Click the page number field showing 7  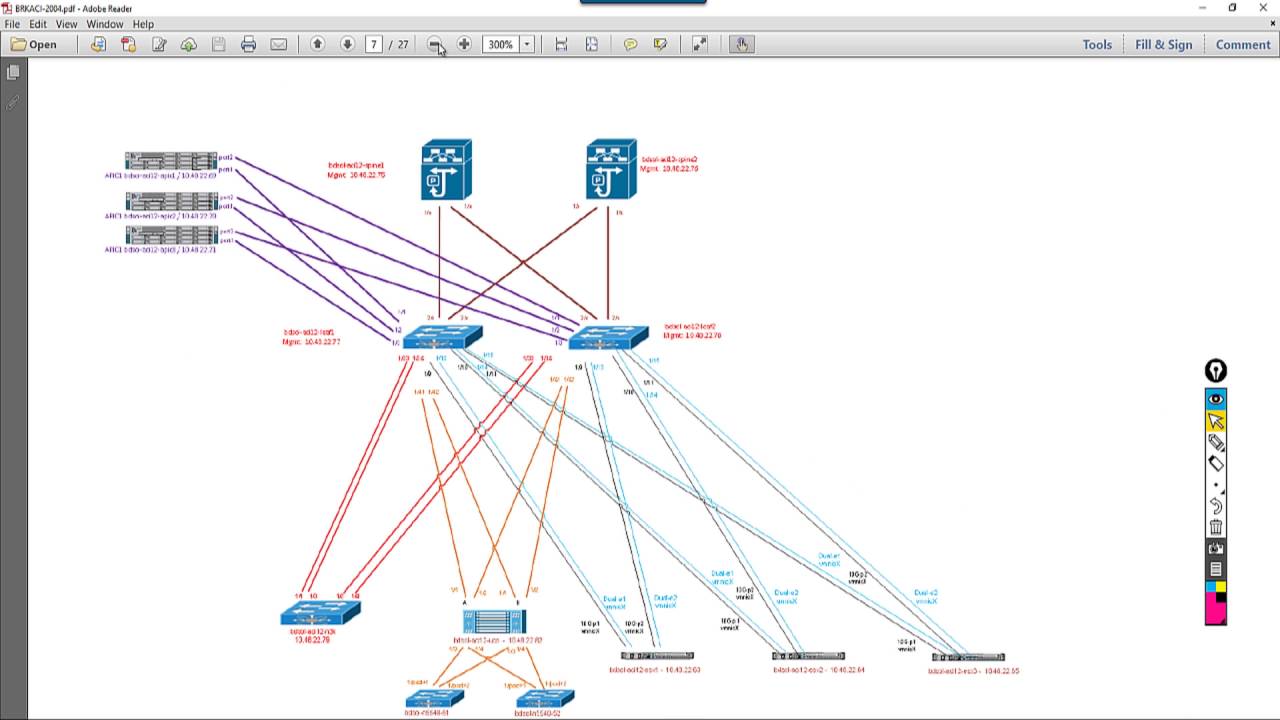374,44
